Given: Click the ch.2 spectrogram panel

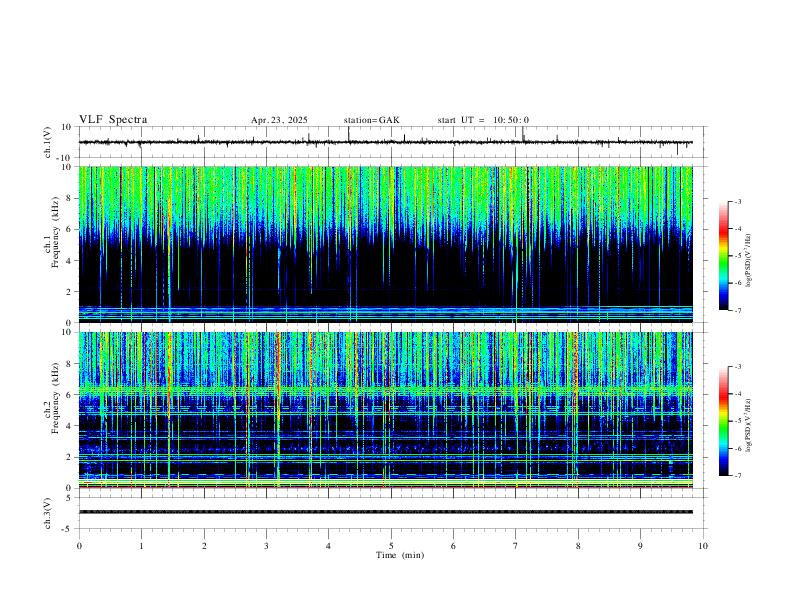Looking at the screenshot, I should coord(386,410).
